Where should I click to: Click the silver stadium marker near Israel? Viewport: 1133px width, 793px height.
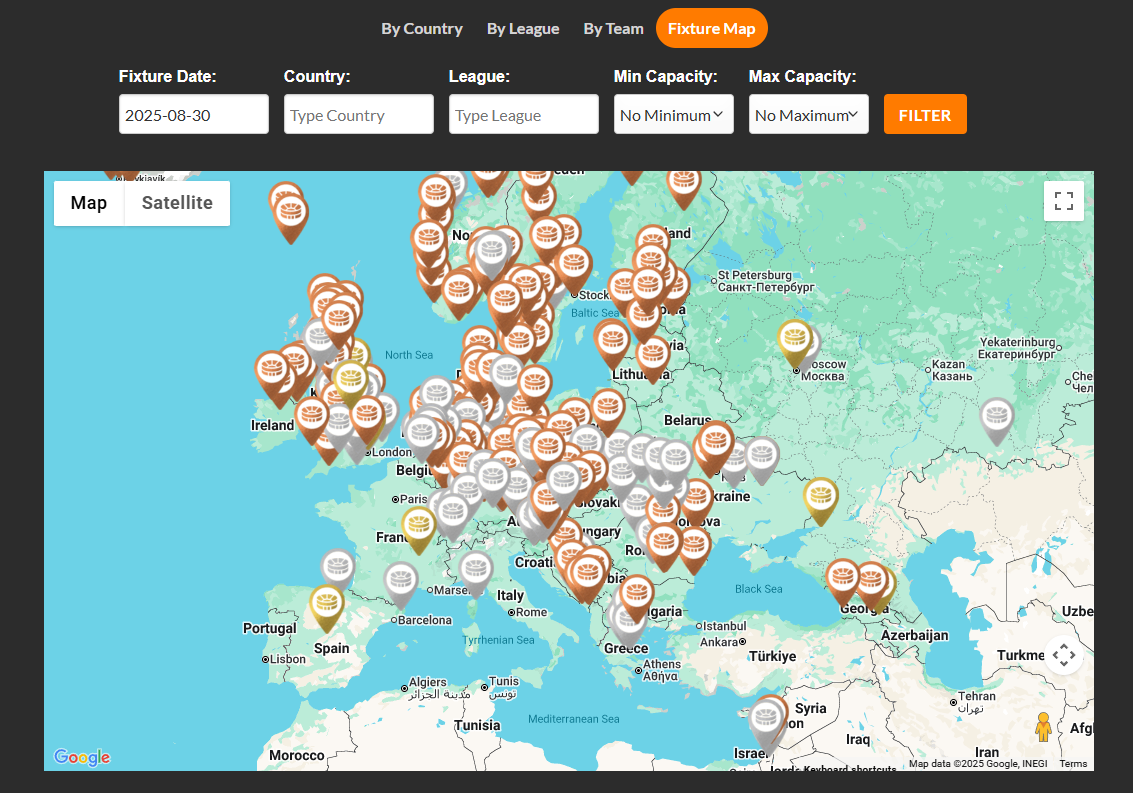coord(766,722)
